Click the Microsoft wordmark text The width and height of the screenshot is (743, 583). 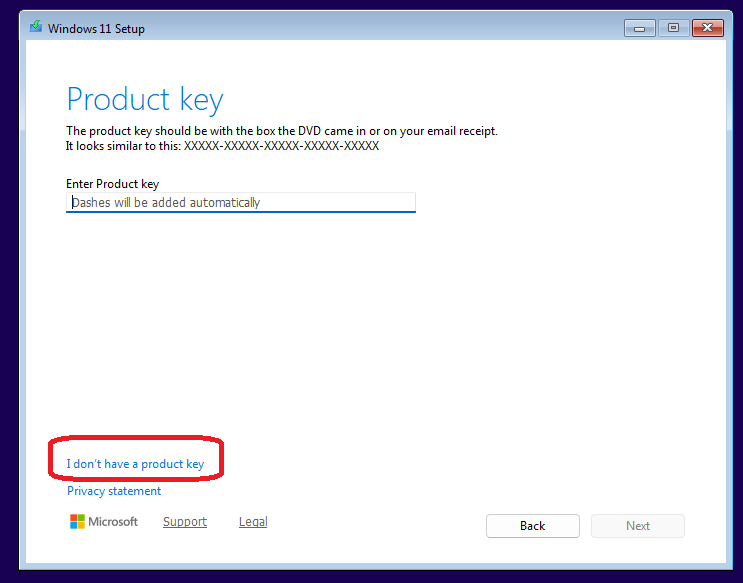tap(113, 522)
